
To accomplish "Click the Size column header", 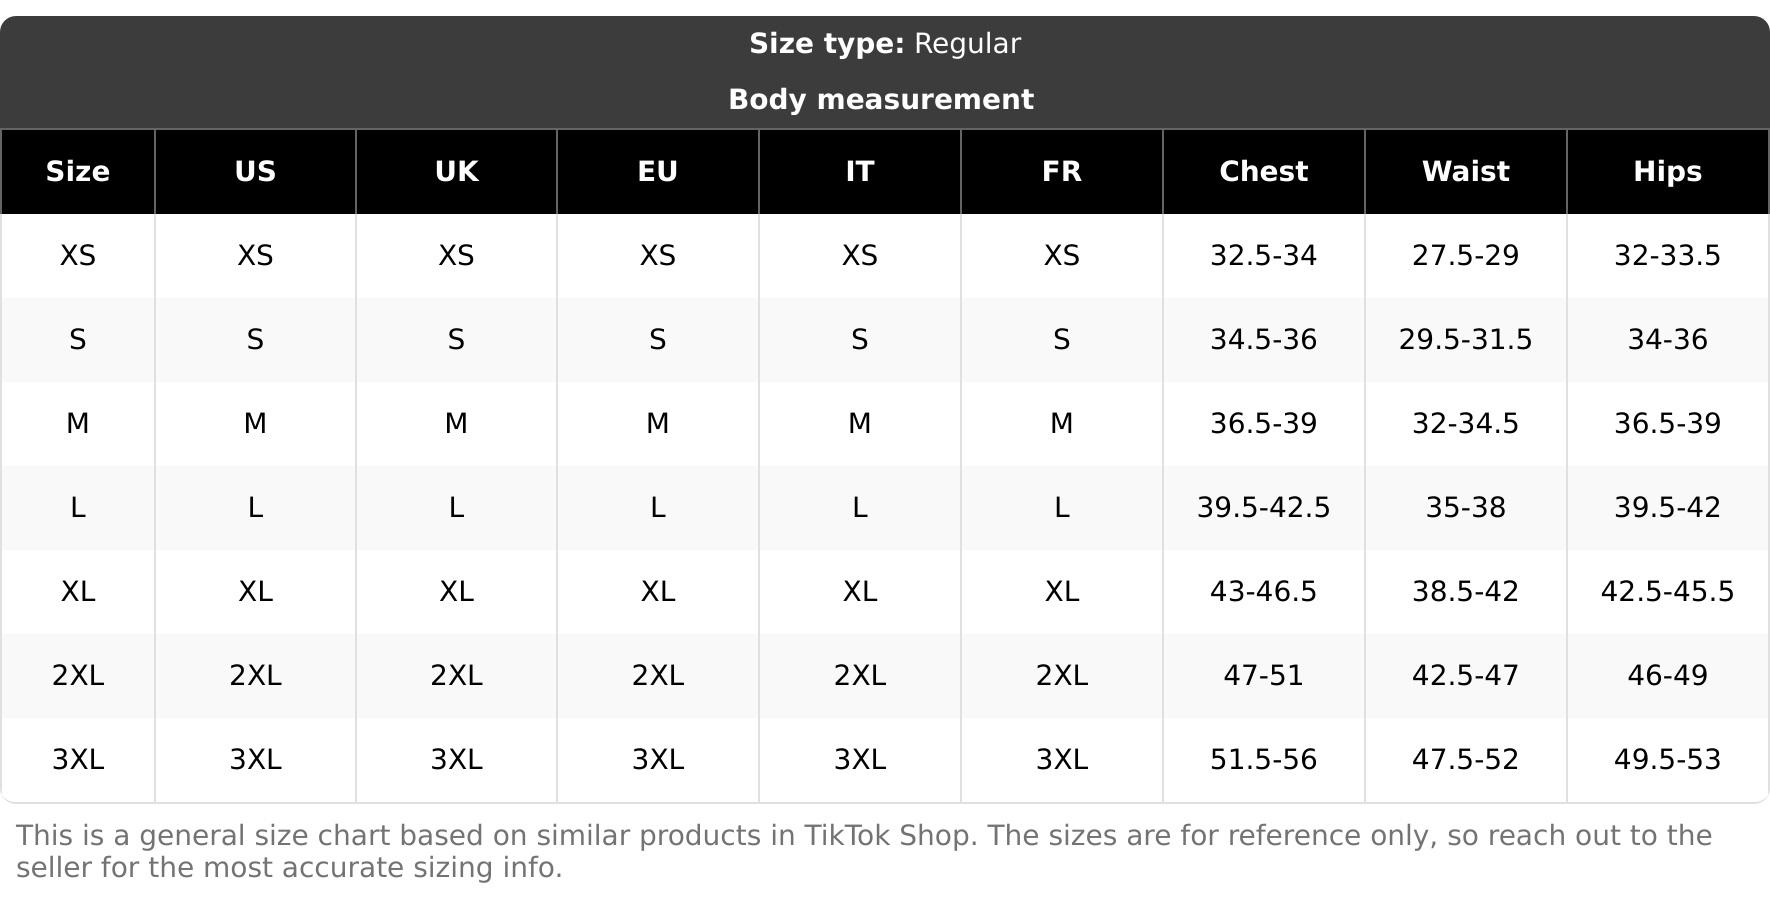I will tap(78, 171).
